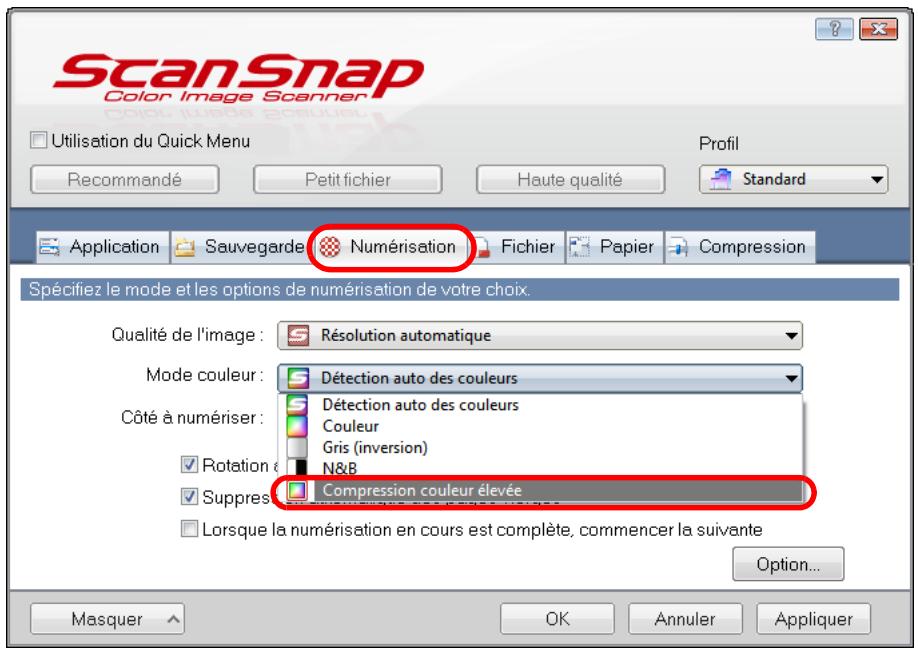Enable Utilisation du Quick Menu checkbox
918x651 pixels.
tap(39, 141)
